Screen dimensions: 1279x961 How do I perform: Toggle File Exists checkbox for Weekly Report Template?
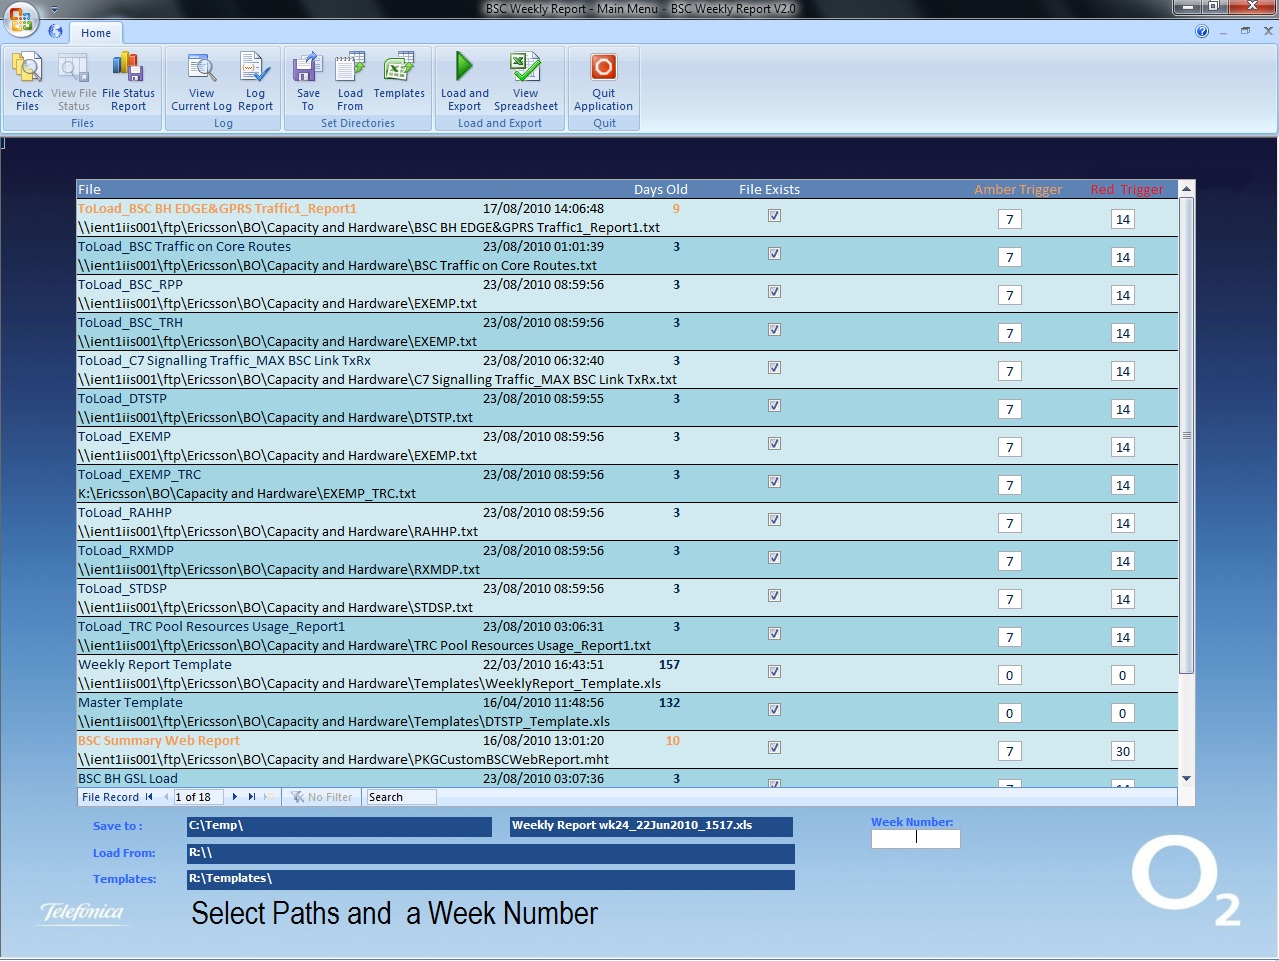(774, 672)
